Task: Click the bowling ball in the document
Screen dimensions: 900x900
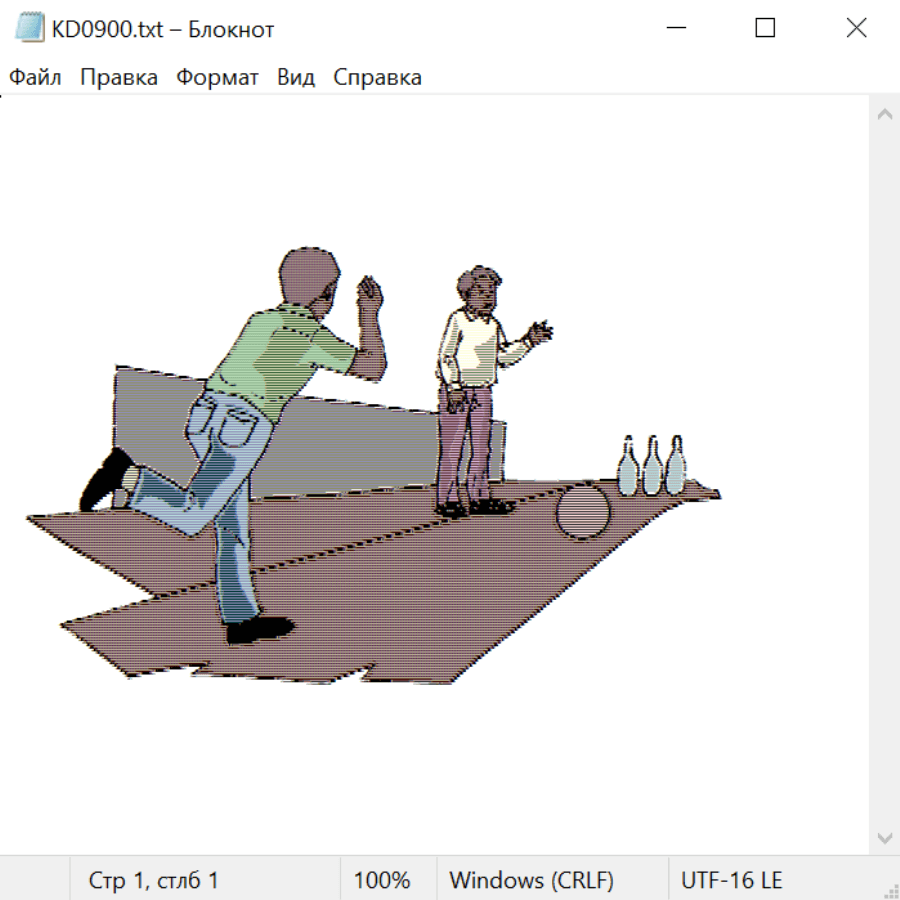Action: (582, 514)
